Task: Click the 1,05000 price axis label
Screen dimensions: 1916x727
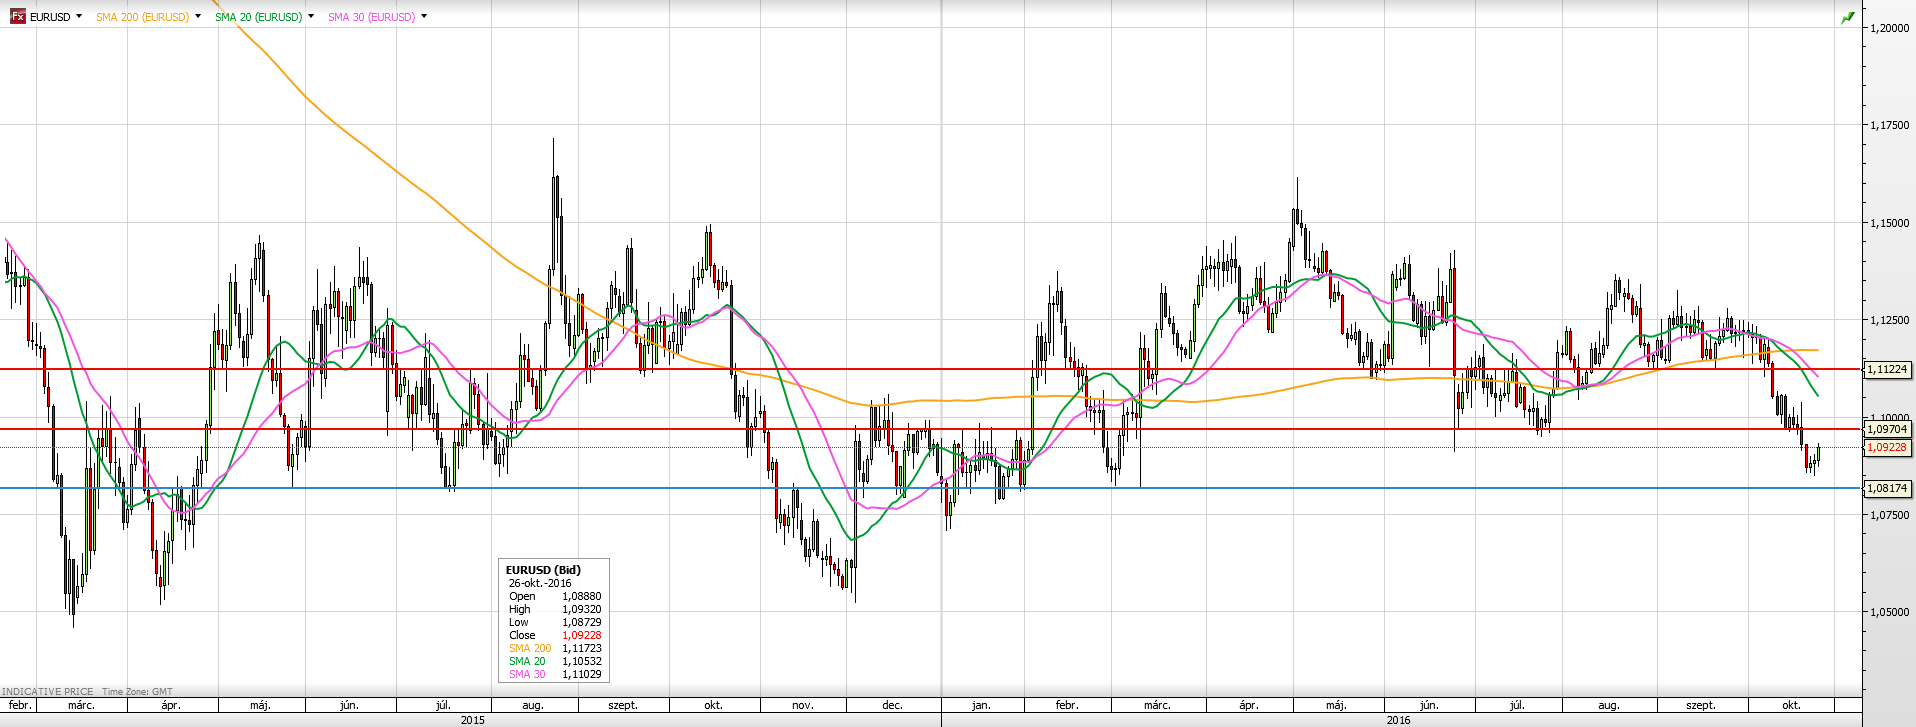Action: pos(1889,612)
